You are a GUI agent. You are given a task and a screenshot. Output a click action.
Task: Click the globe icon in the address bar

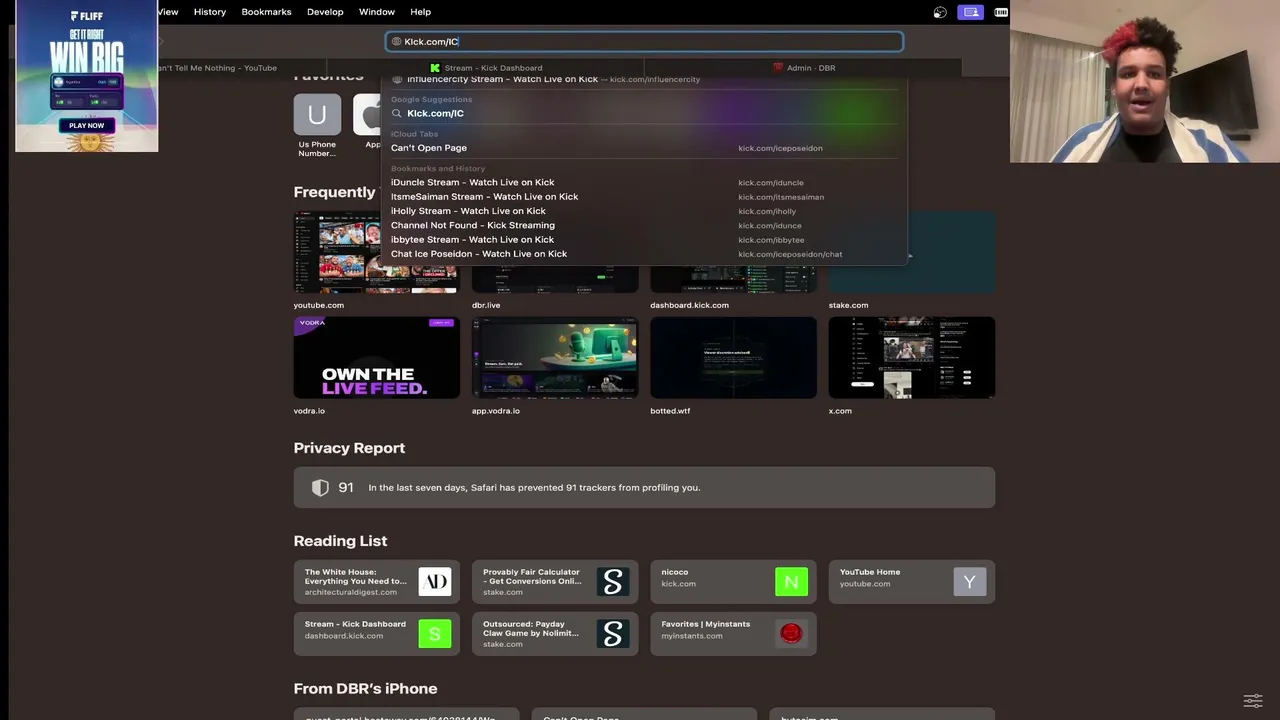396,42
